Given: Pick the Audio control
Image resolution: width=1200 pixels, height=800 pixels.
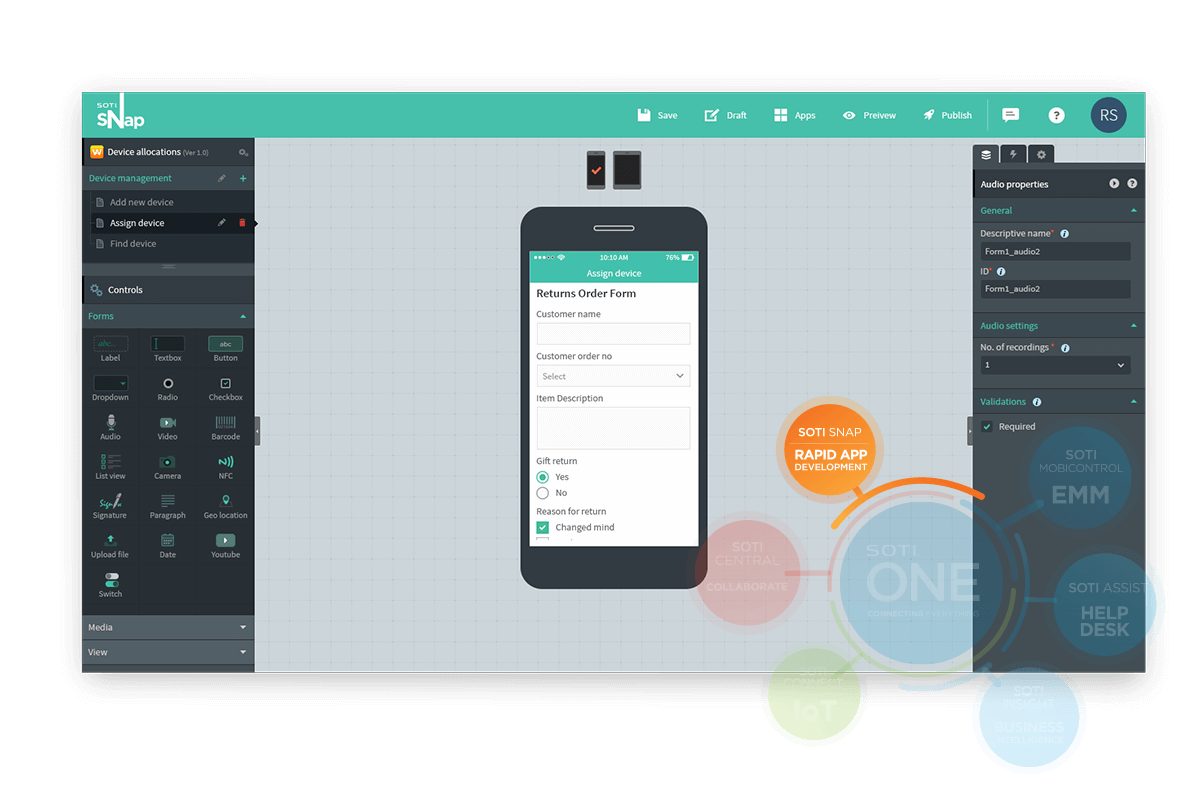Looking at the screenshot, I should pyautogui.click(x=110, y=428).
